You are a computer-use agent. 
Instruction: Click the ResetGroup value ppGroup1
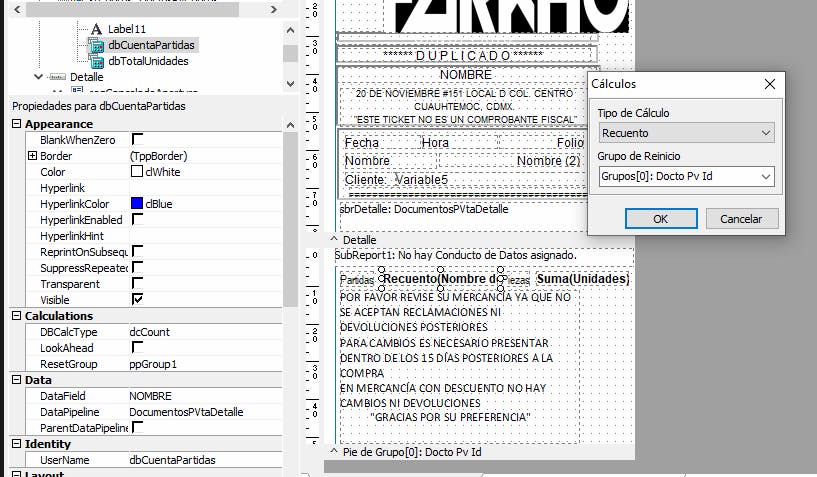click(153, 364)
